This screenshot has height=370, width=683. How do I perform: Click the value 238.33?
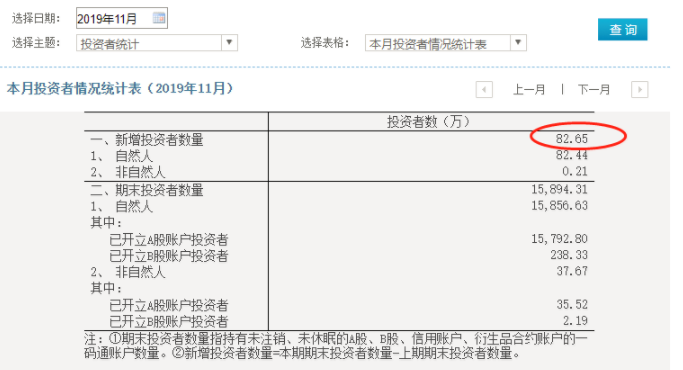(x=569, y=255)
